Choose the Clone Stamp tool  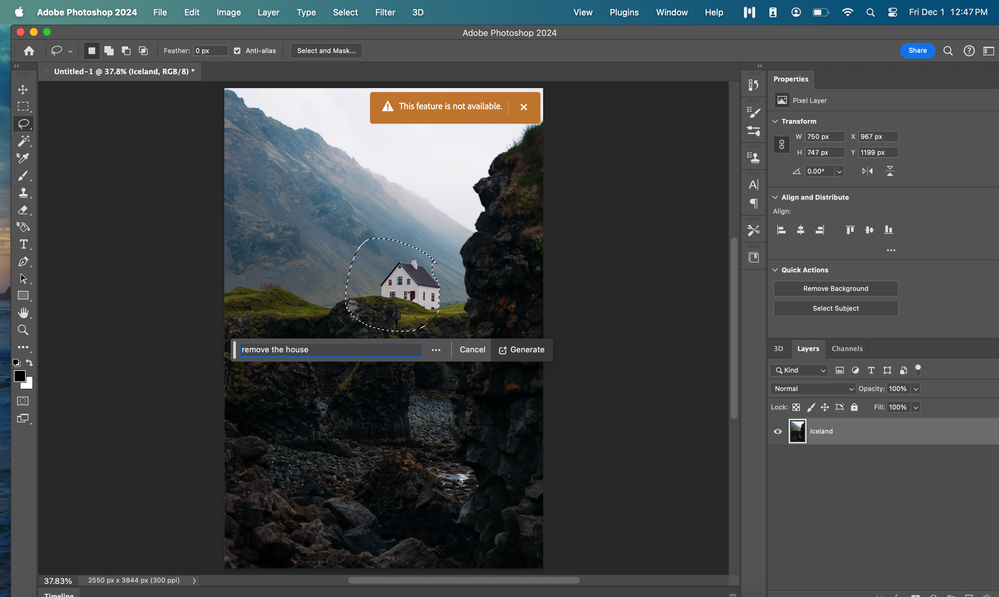tap(23, 193)
